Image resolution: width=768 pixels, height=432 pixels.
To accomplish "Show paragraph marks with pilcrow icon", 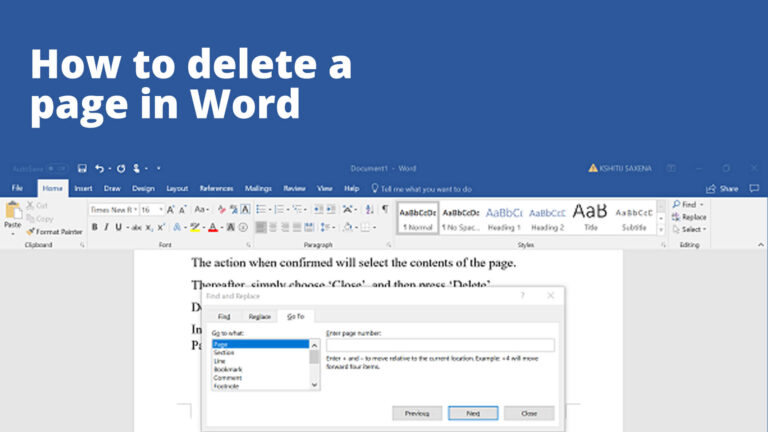I will coord(385,209).
